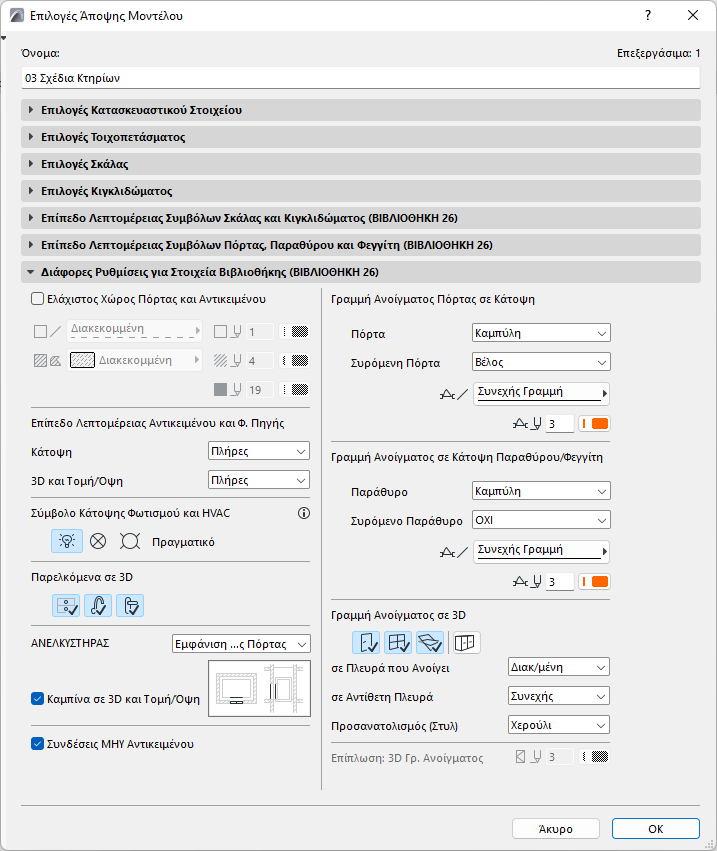Click orange pen color swatch for door line
Image resolution: width=717 pixels, height=851 pixels.
coord(594,423)
